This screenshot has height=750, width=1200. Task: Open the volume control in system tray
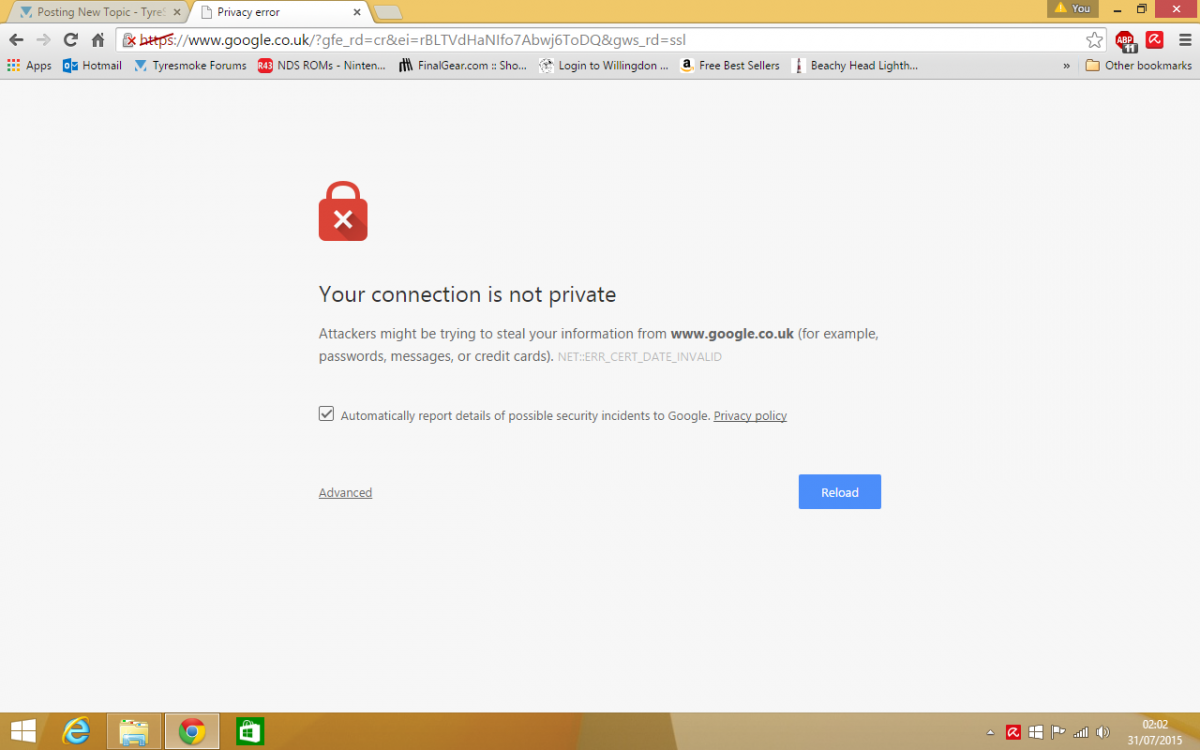tap(1102, 732)
